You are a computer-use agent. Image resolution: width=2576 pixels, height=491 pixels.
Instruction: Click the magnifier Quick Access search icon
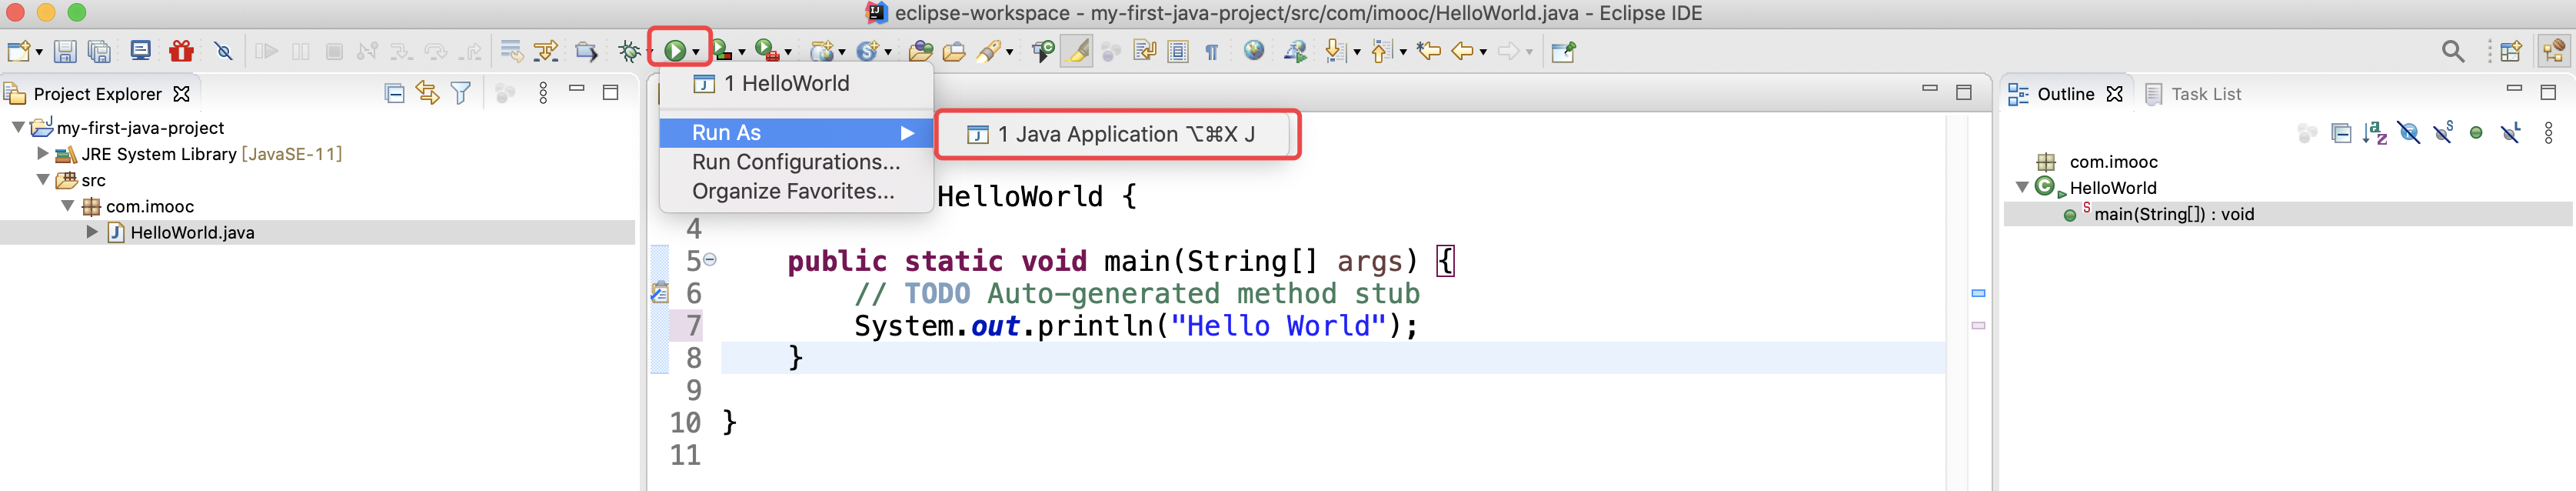[2452, 51]
